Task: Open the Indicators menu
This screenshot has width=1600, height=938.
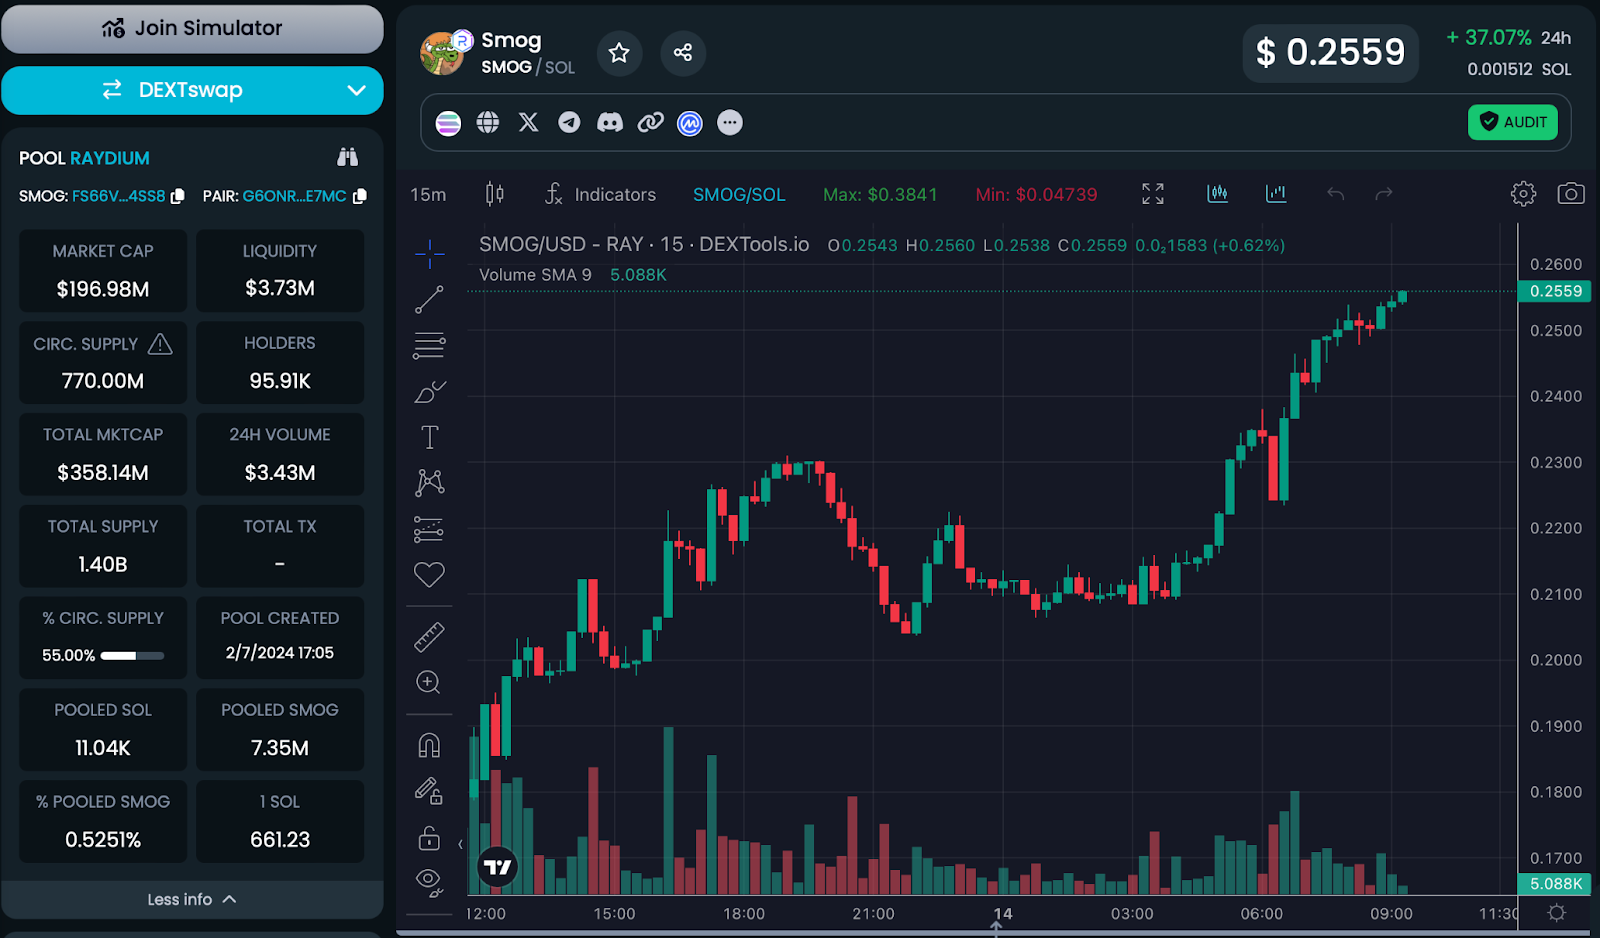Action: pyautogui.click(x=600, y=194)
